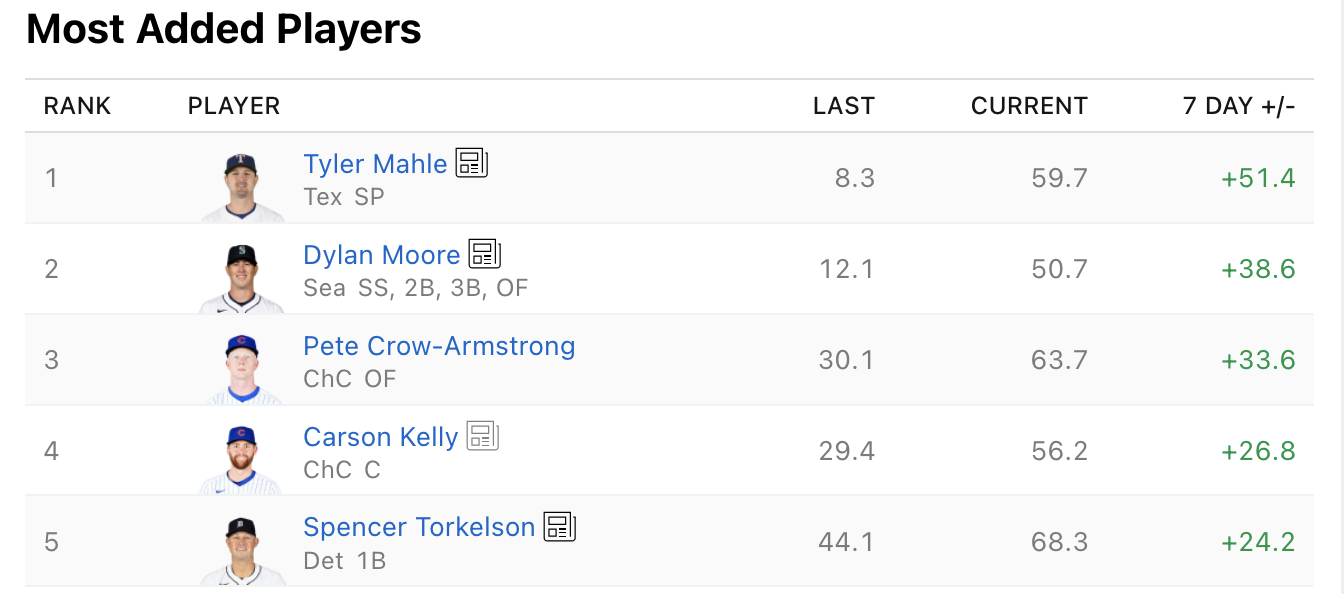Open Spencer Torkelson player page link

(419, 527)
